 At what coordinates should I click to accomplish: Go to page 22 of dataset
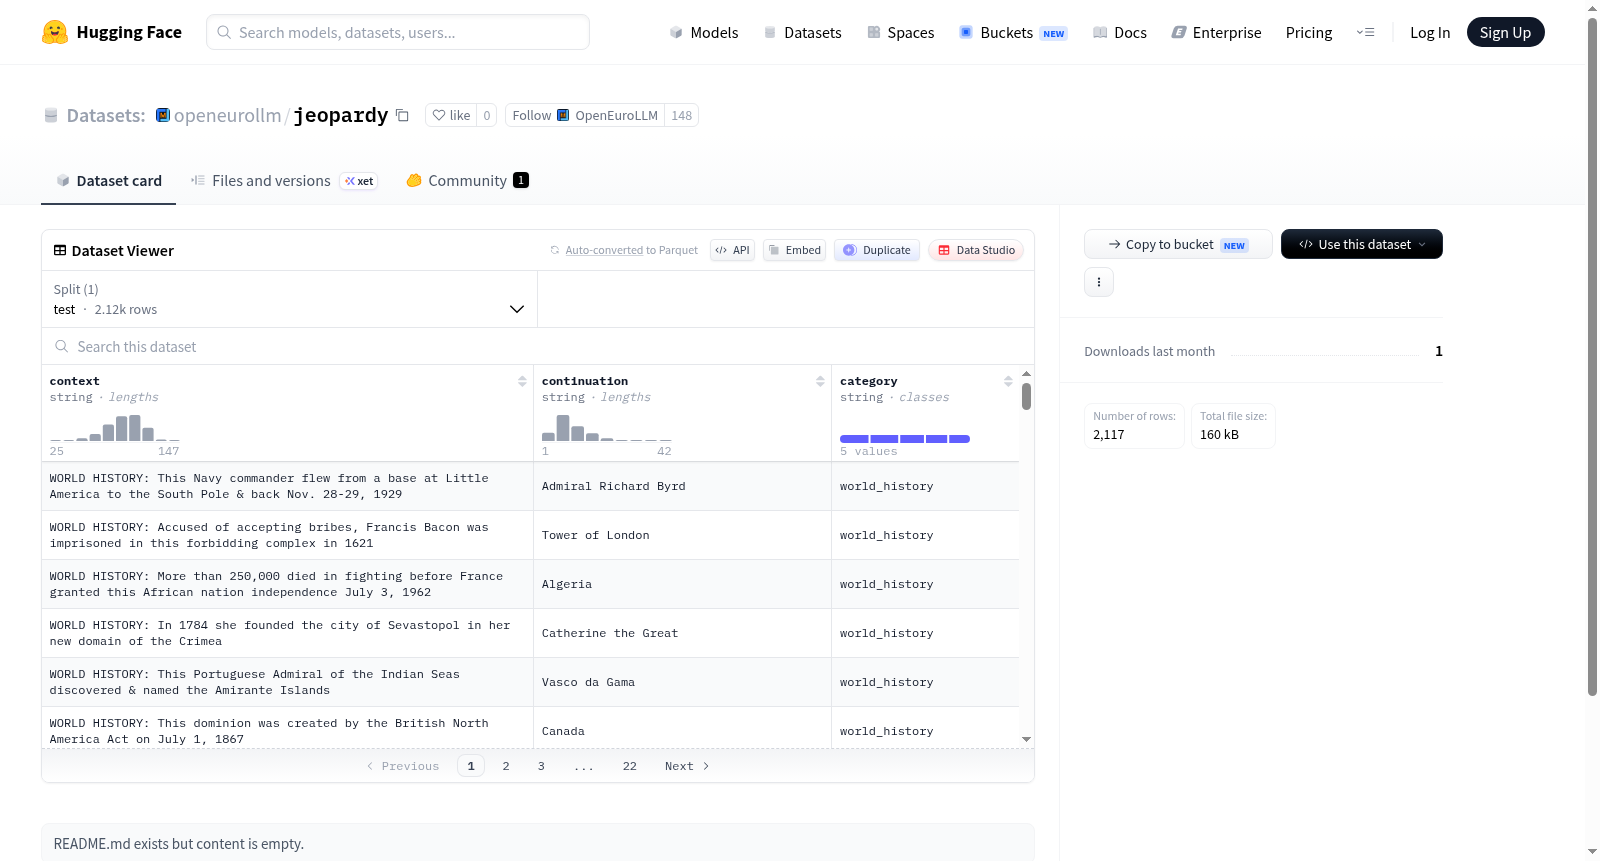pyautogui.click(x=630, y=766)
